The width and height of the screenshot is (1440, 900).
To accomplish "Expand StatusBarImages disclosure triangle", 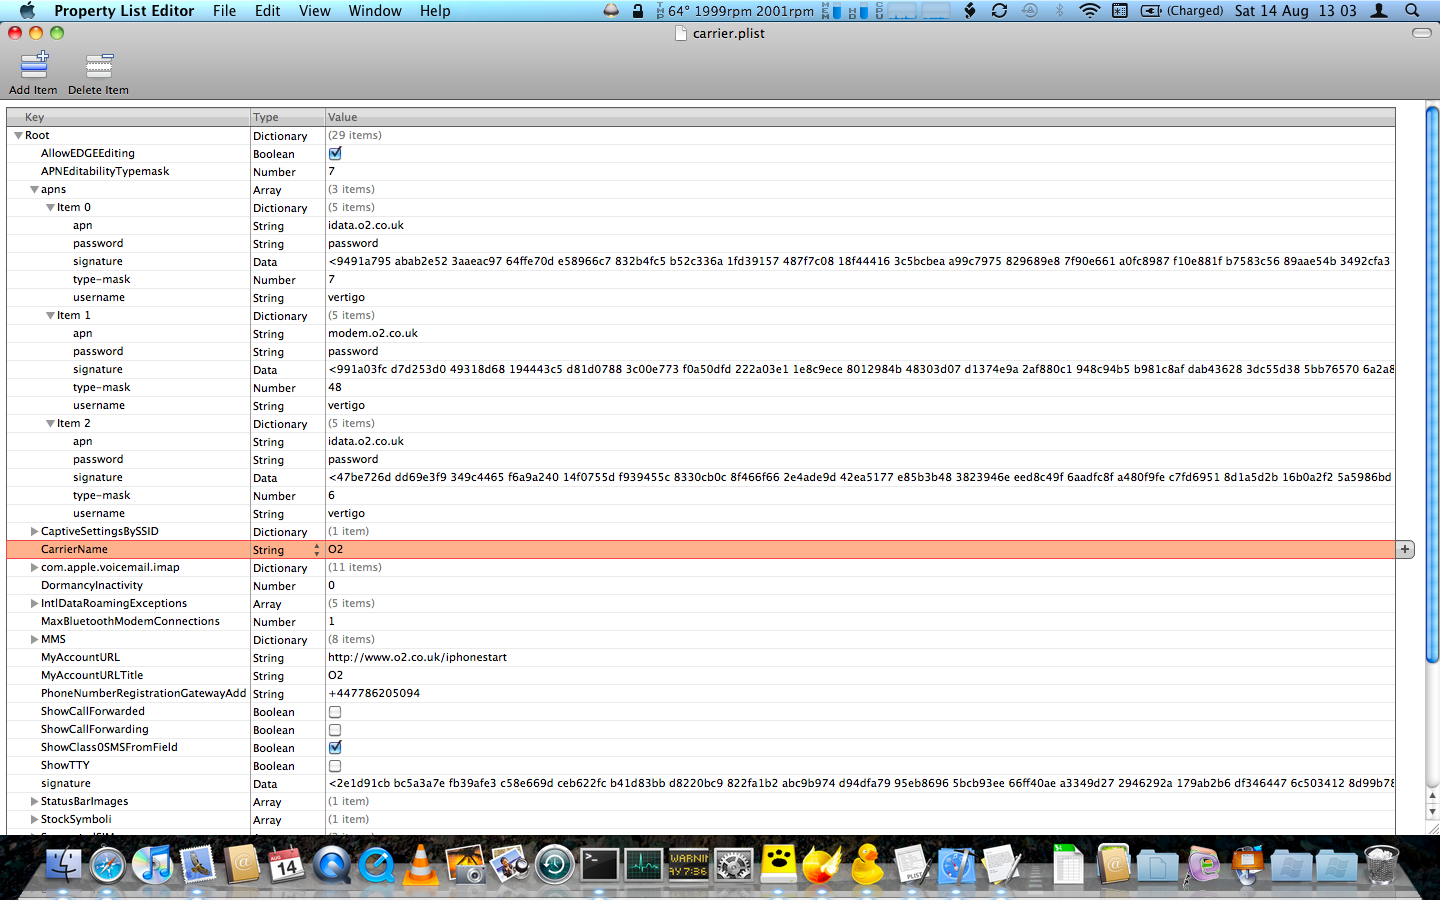I will pyautogui.click(x=34, y=801).
